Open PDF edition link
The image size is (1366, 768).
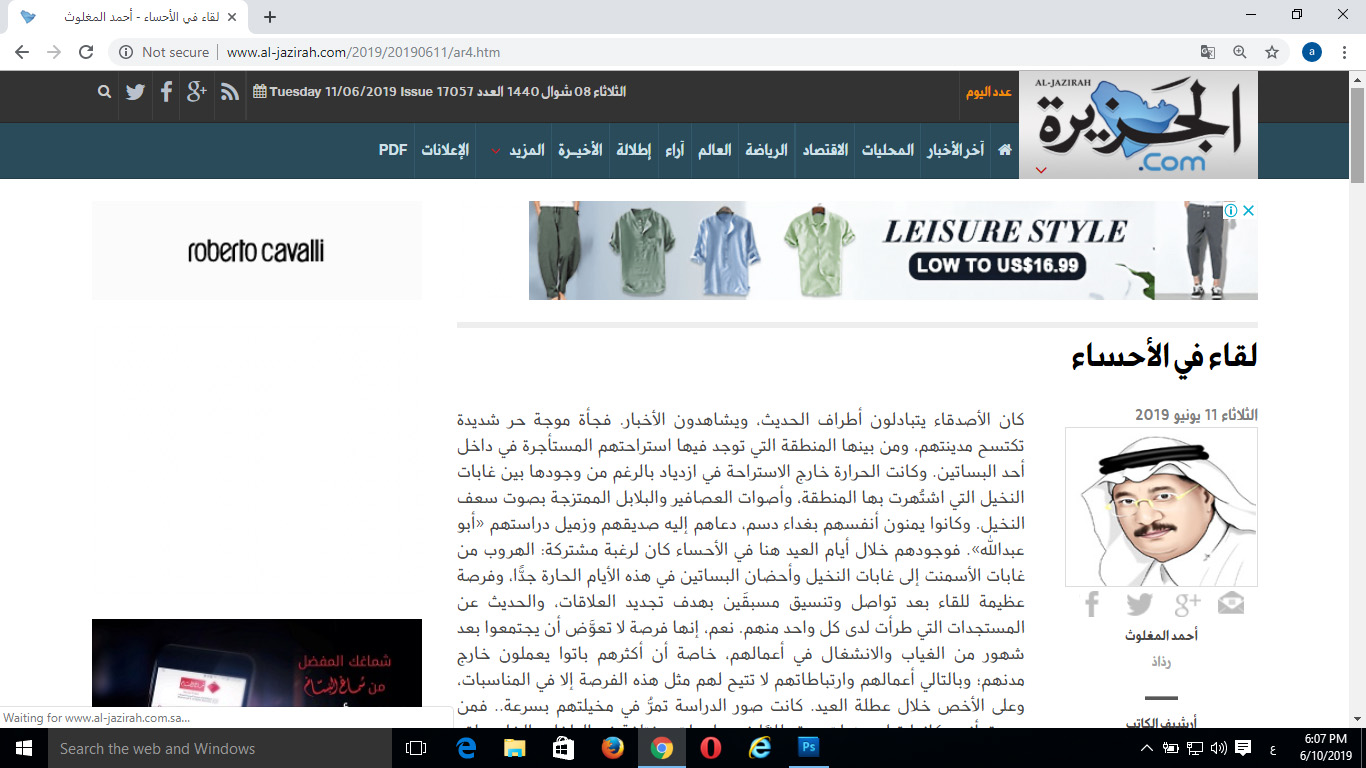click(393, 150)
